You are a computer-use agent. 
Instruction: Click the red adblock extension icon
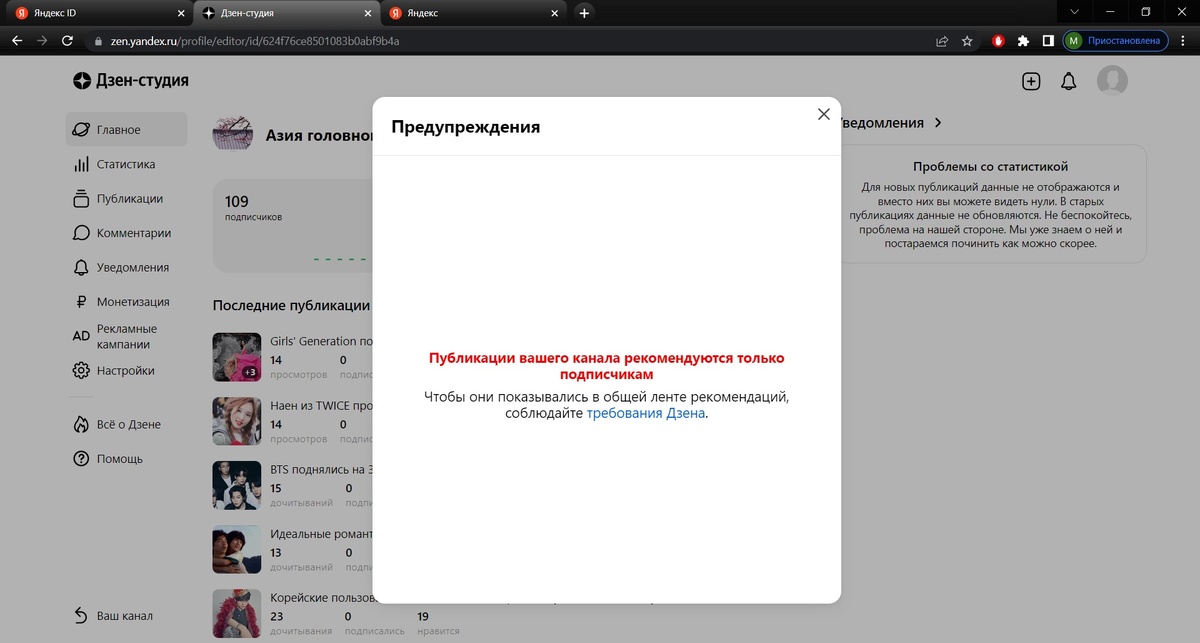pyautogui.click(x=998, y=41)
